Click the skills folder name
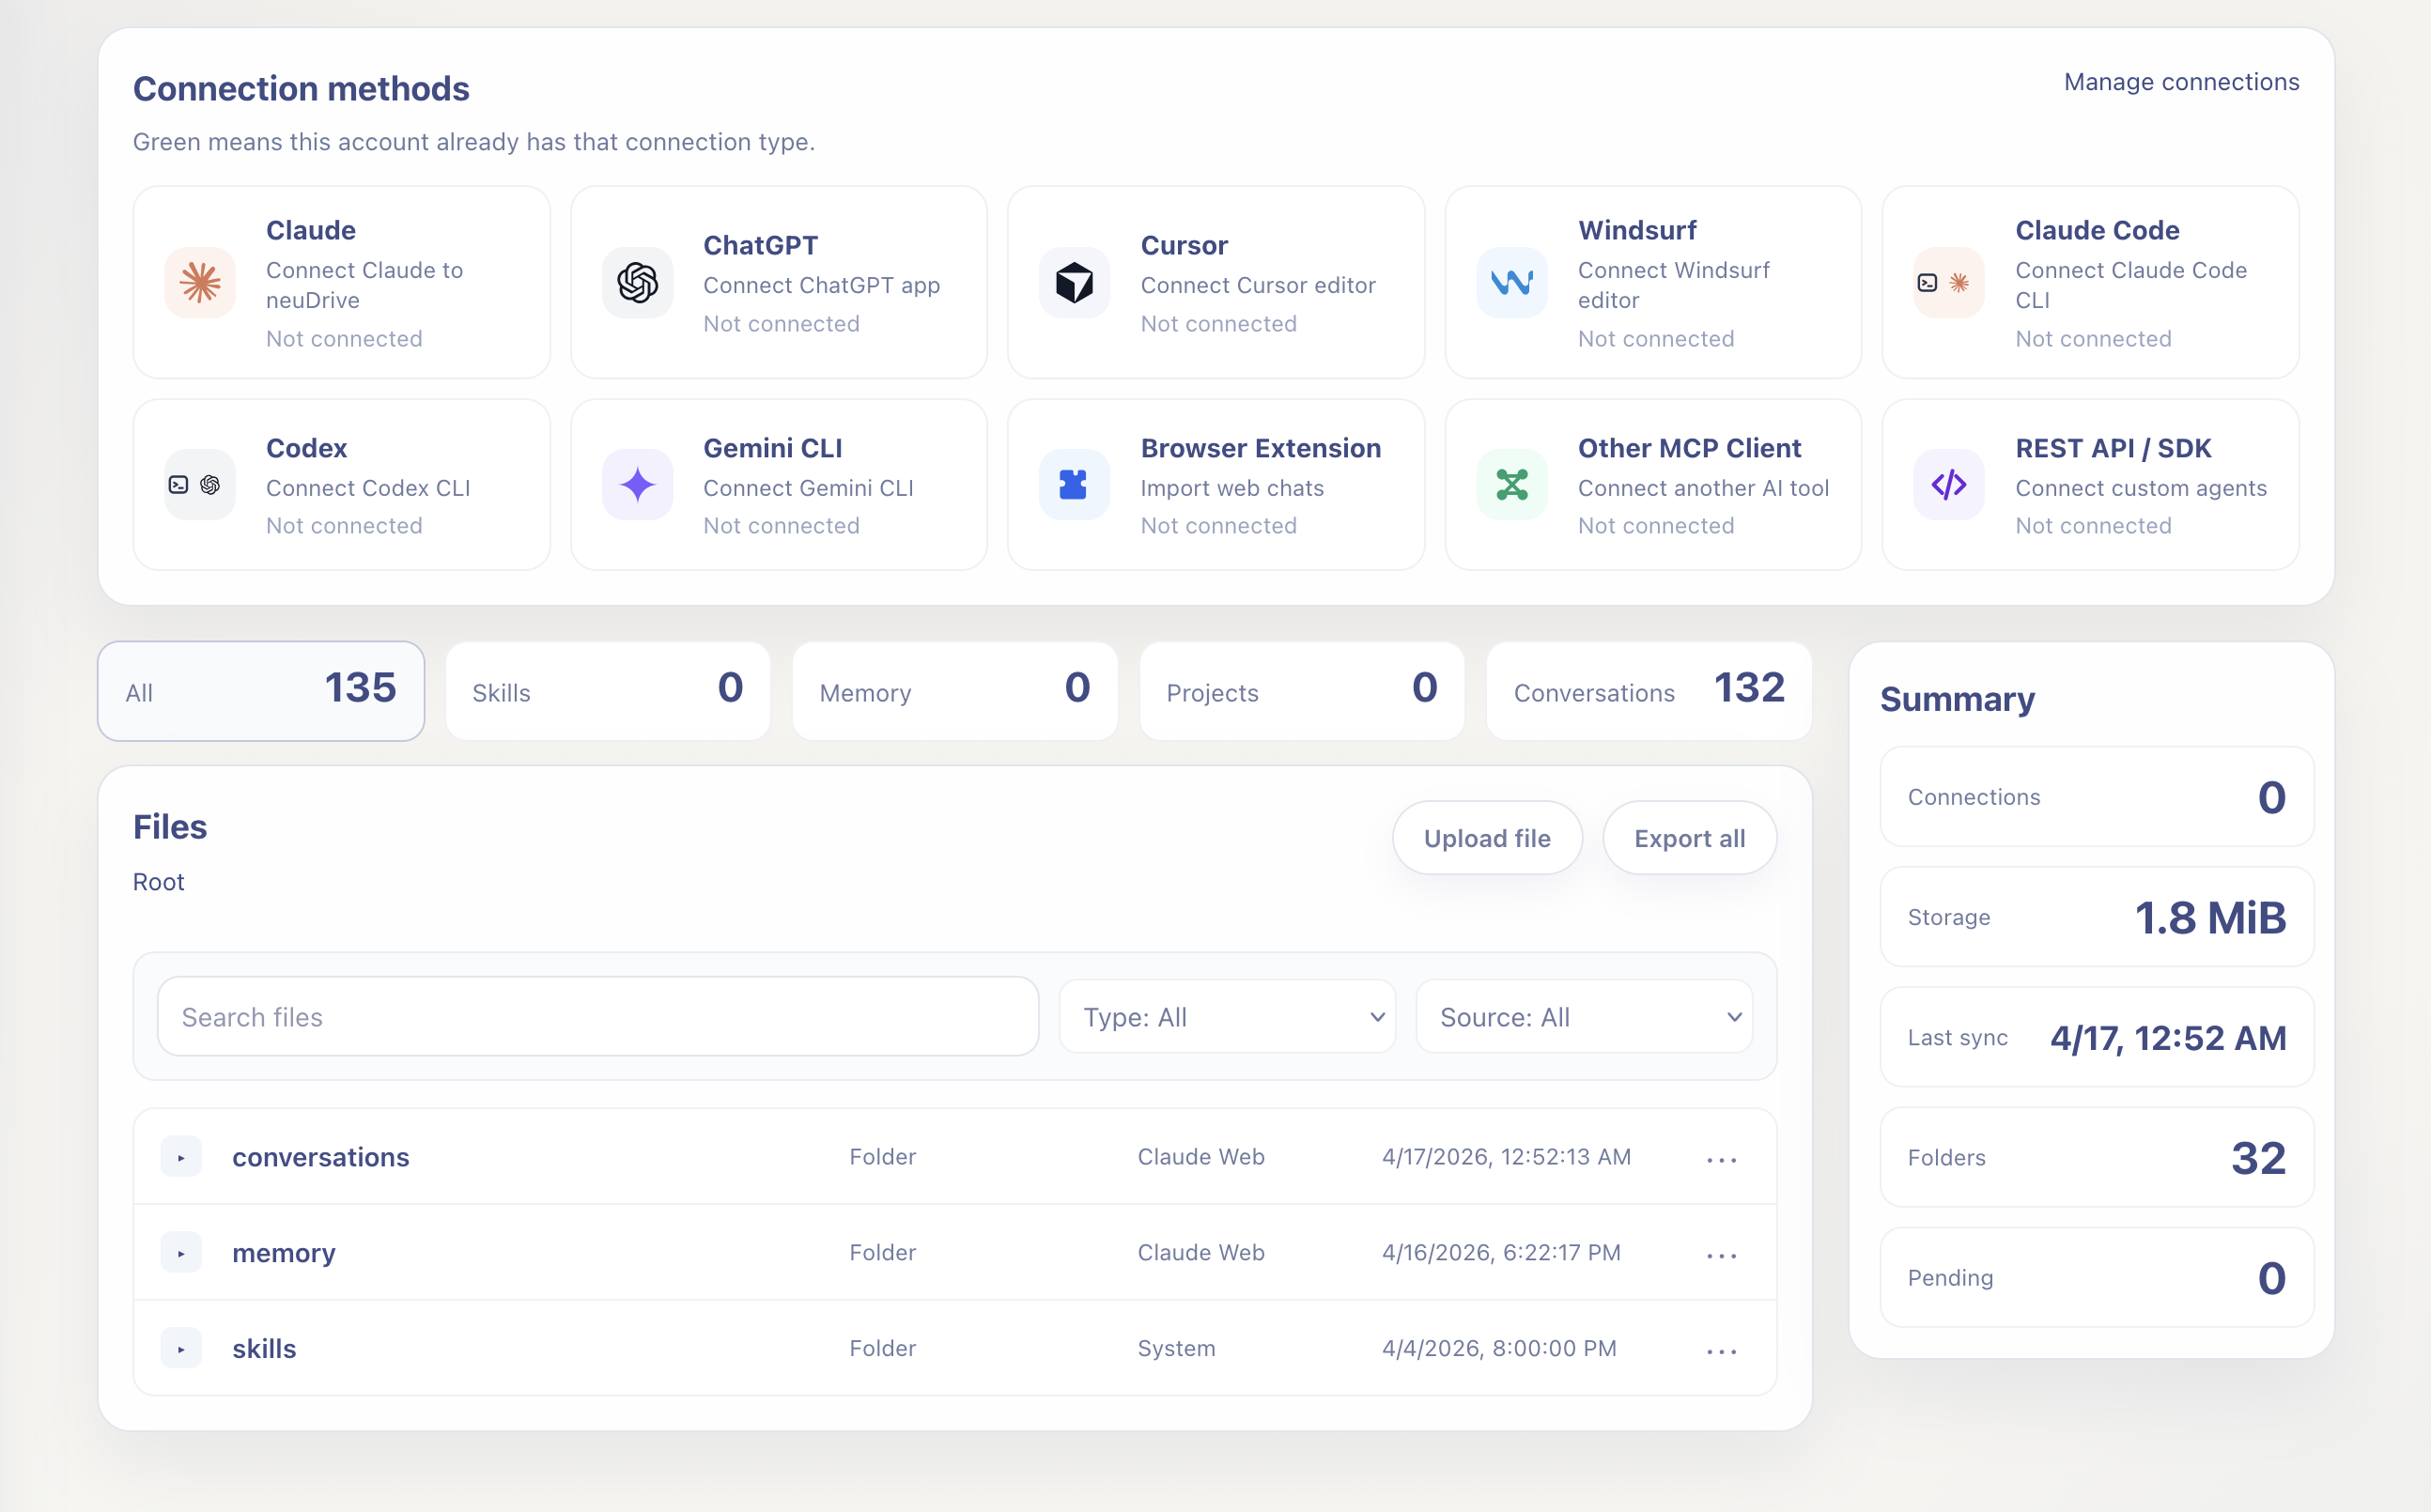Image resolution: width=2431 pixels, height=1512 pixels. pyautogui.click(x=264, y=1349)
